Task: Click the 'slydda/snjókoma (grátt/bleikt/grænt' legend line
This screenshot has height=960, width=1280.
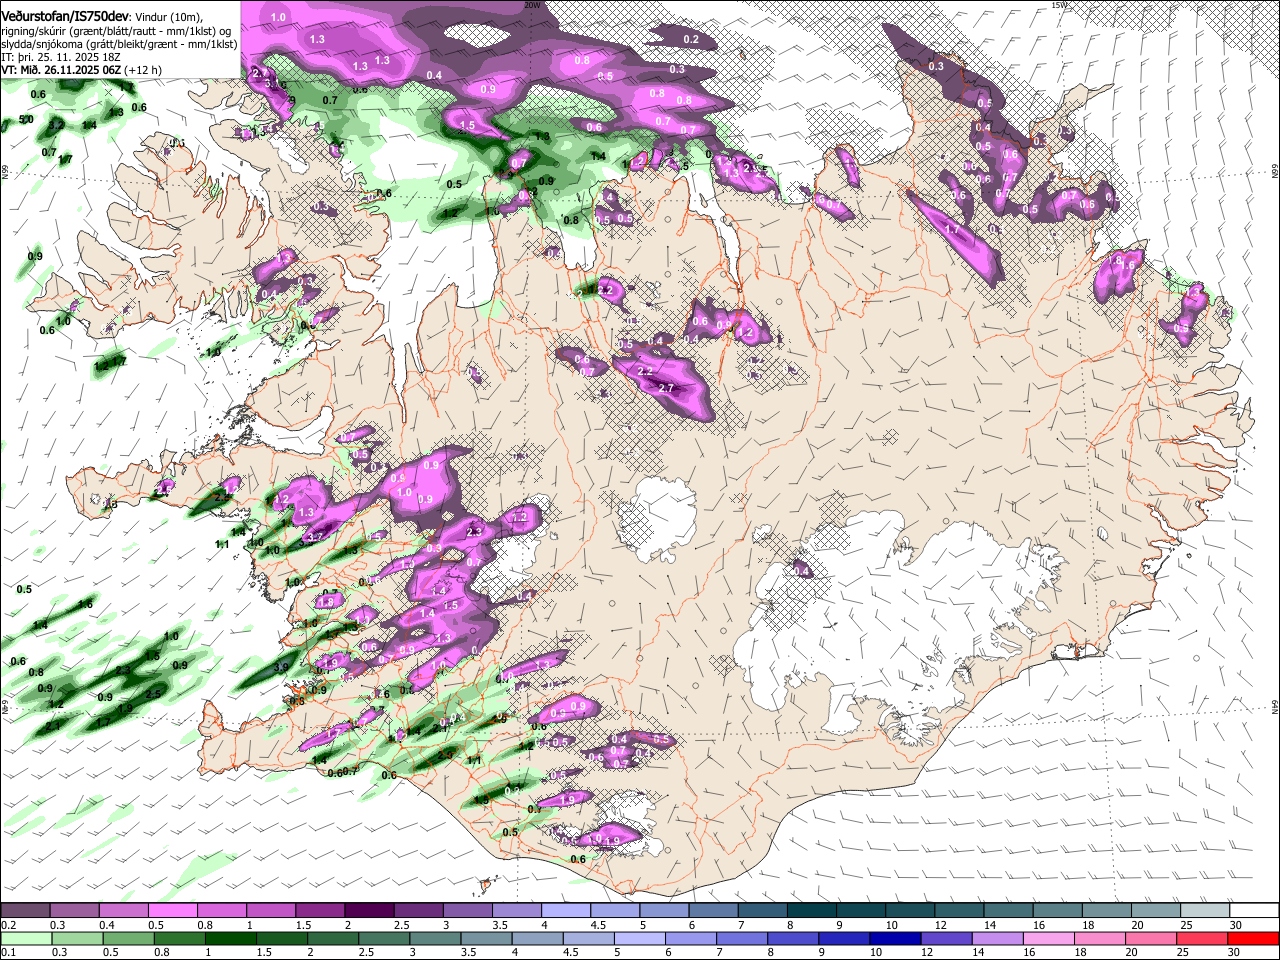Action: [119, 44]
